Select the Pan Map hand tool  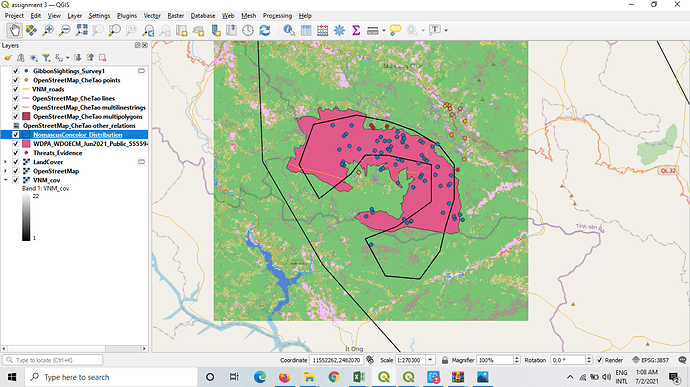[15, 30]
